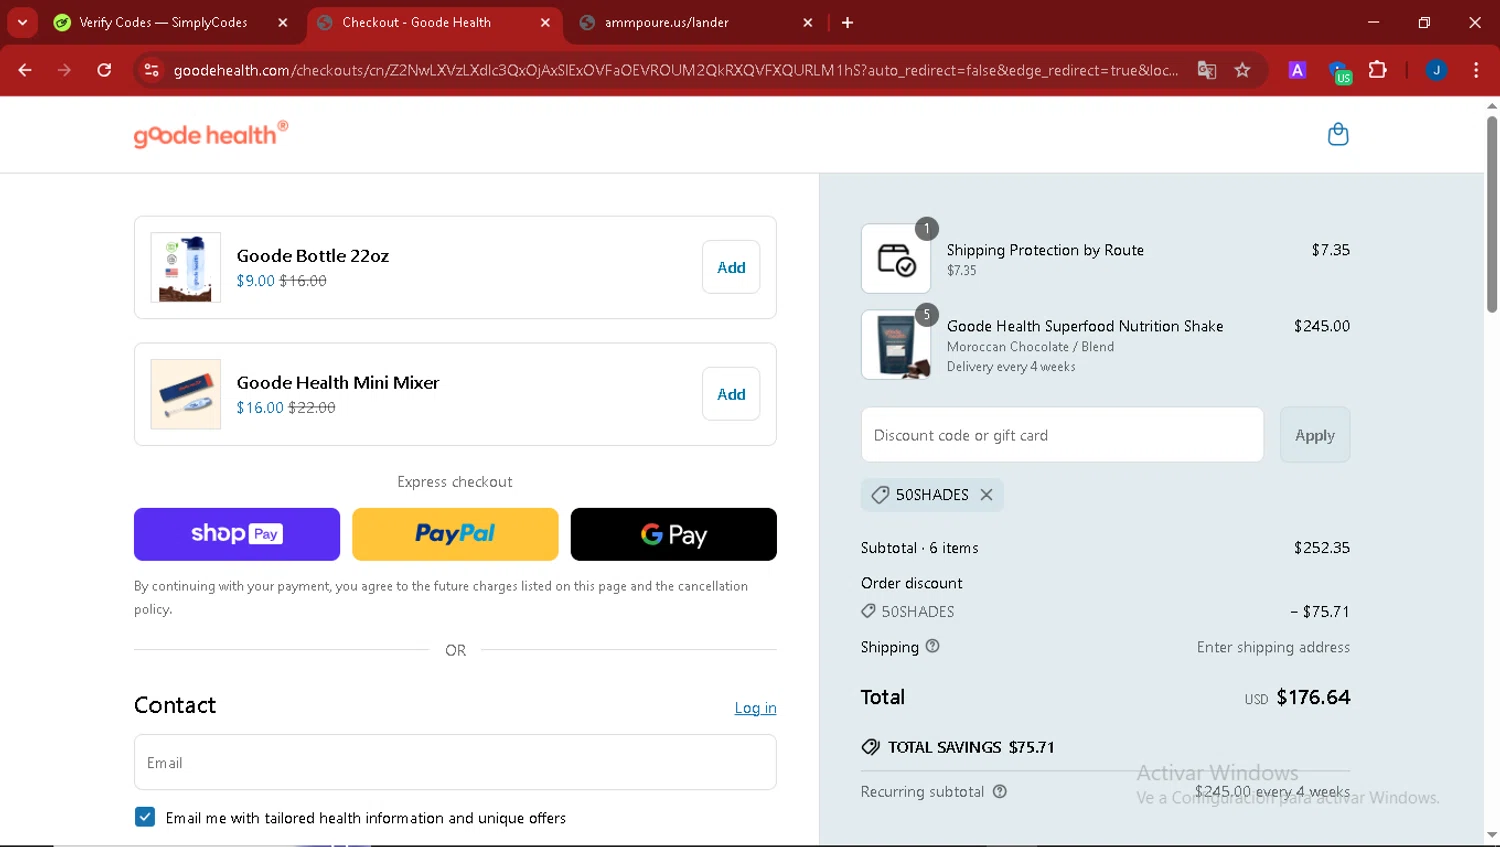Apply the discount code
Image resolution: width=1500 pixels, height=847 pixels.
click(1315, 435)
